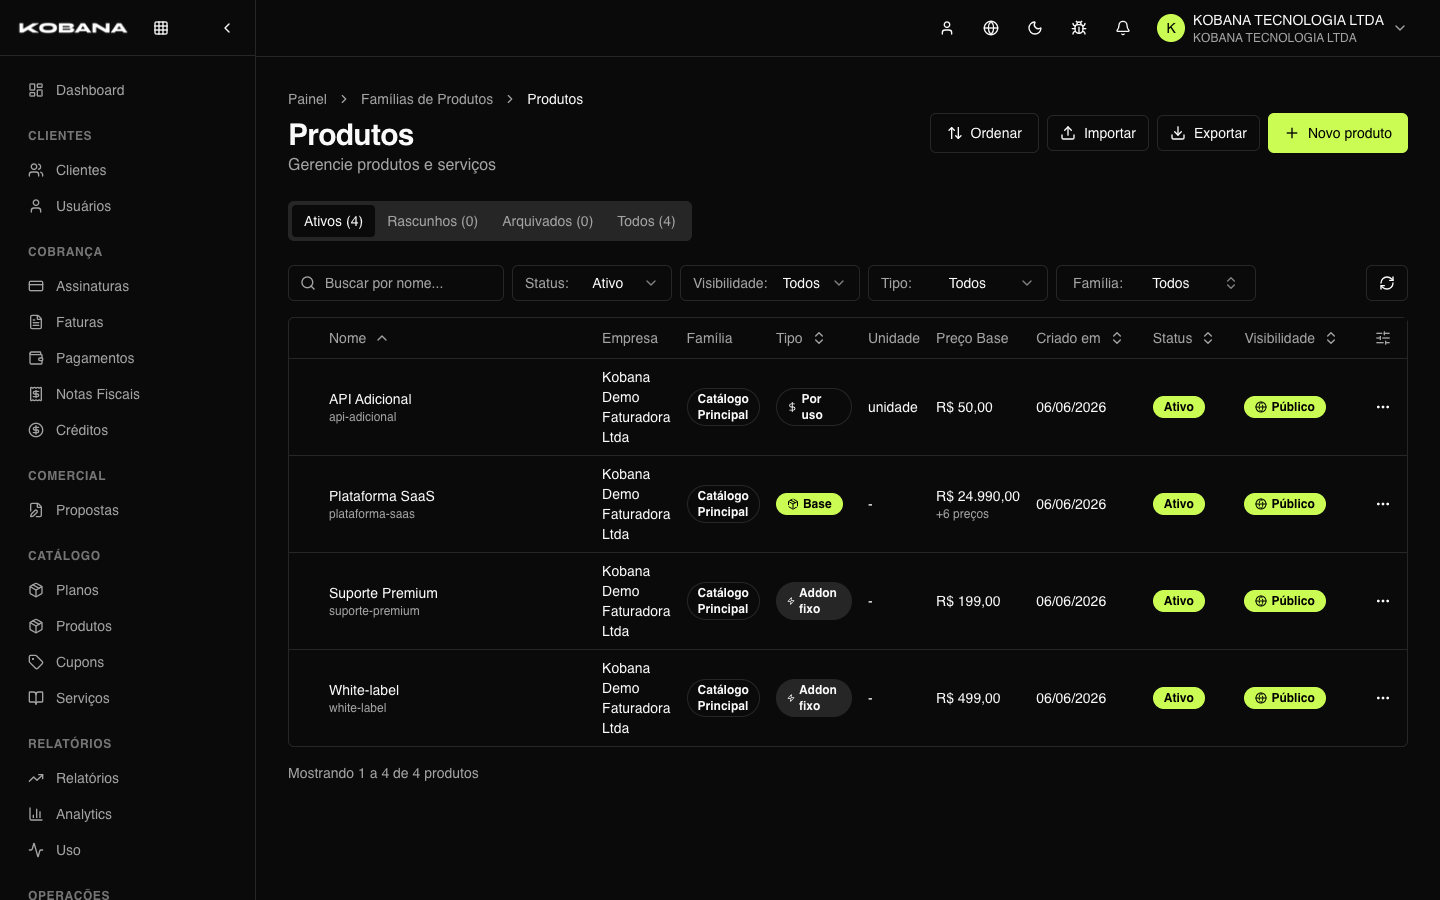Open Serviços in sidebar
This screenshot has width=1440, height=900.
128,698
